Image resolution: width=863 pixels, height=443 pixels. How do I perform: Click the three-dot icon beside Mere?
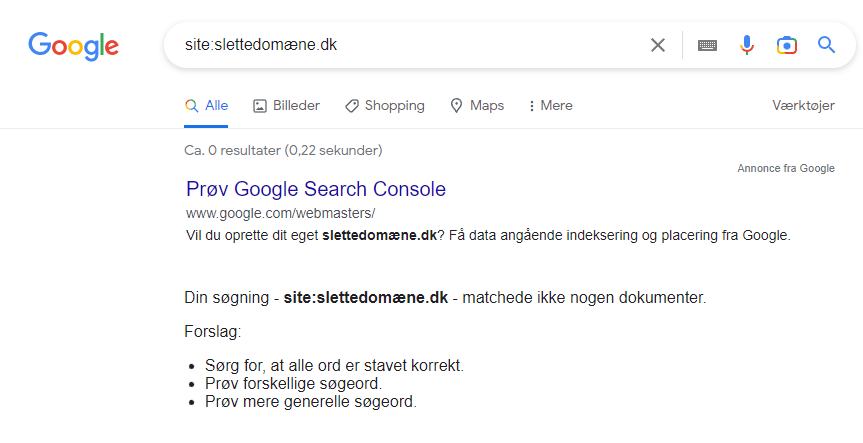tap(532, 106)
